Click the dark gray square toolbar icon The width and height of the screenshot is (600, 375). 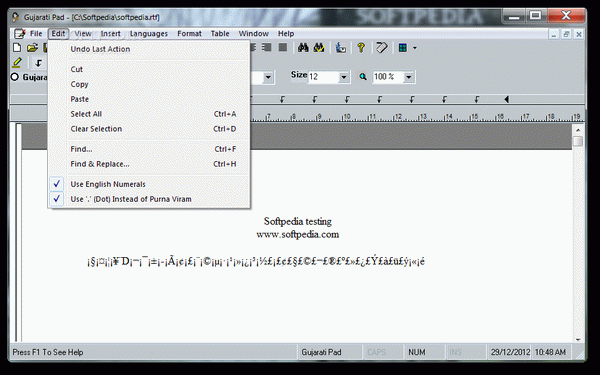click(x=283, y=47)
